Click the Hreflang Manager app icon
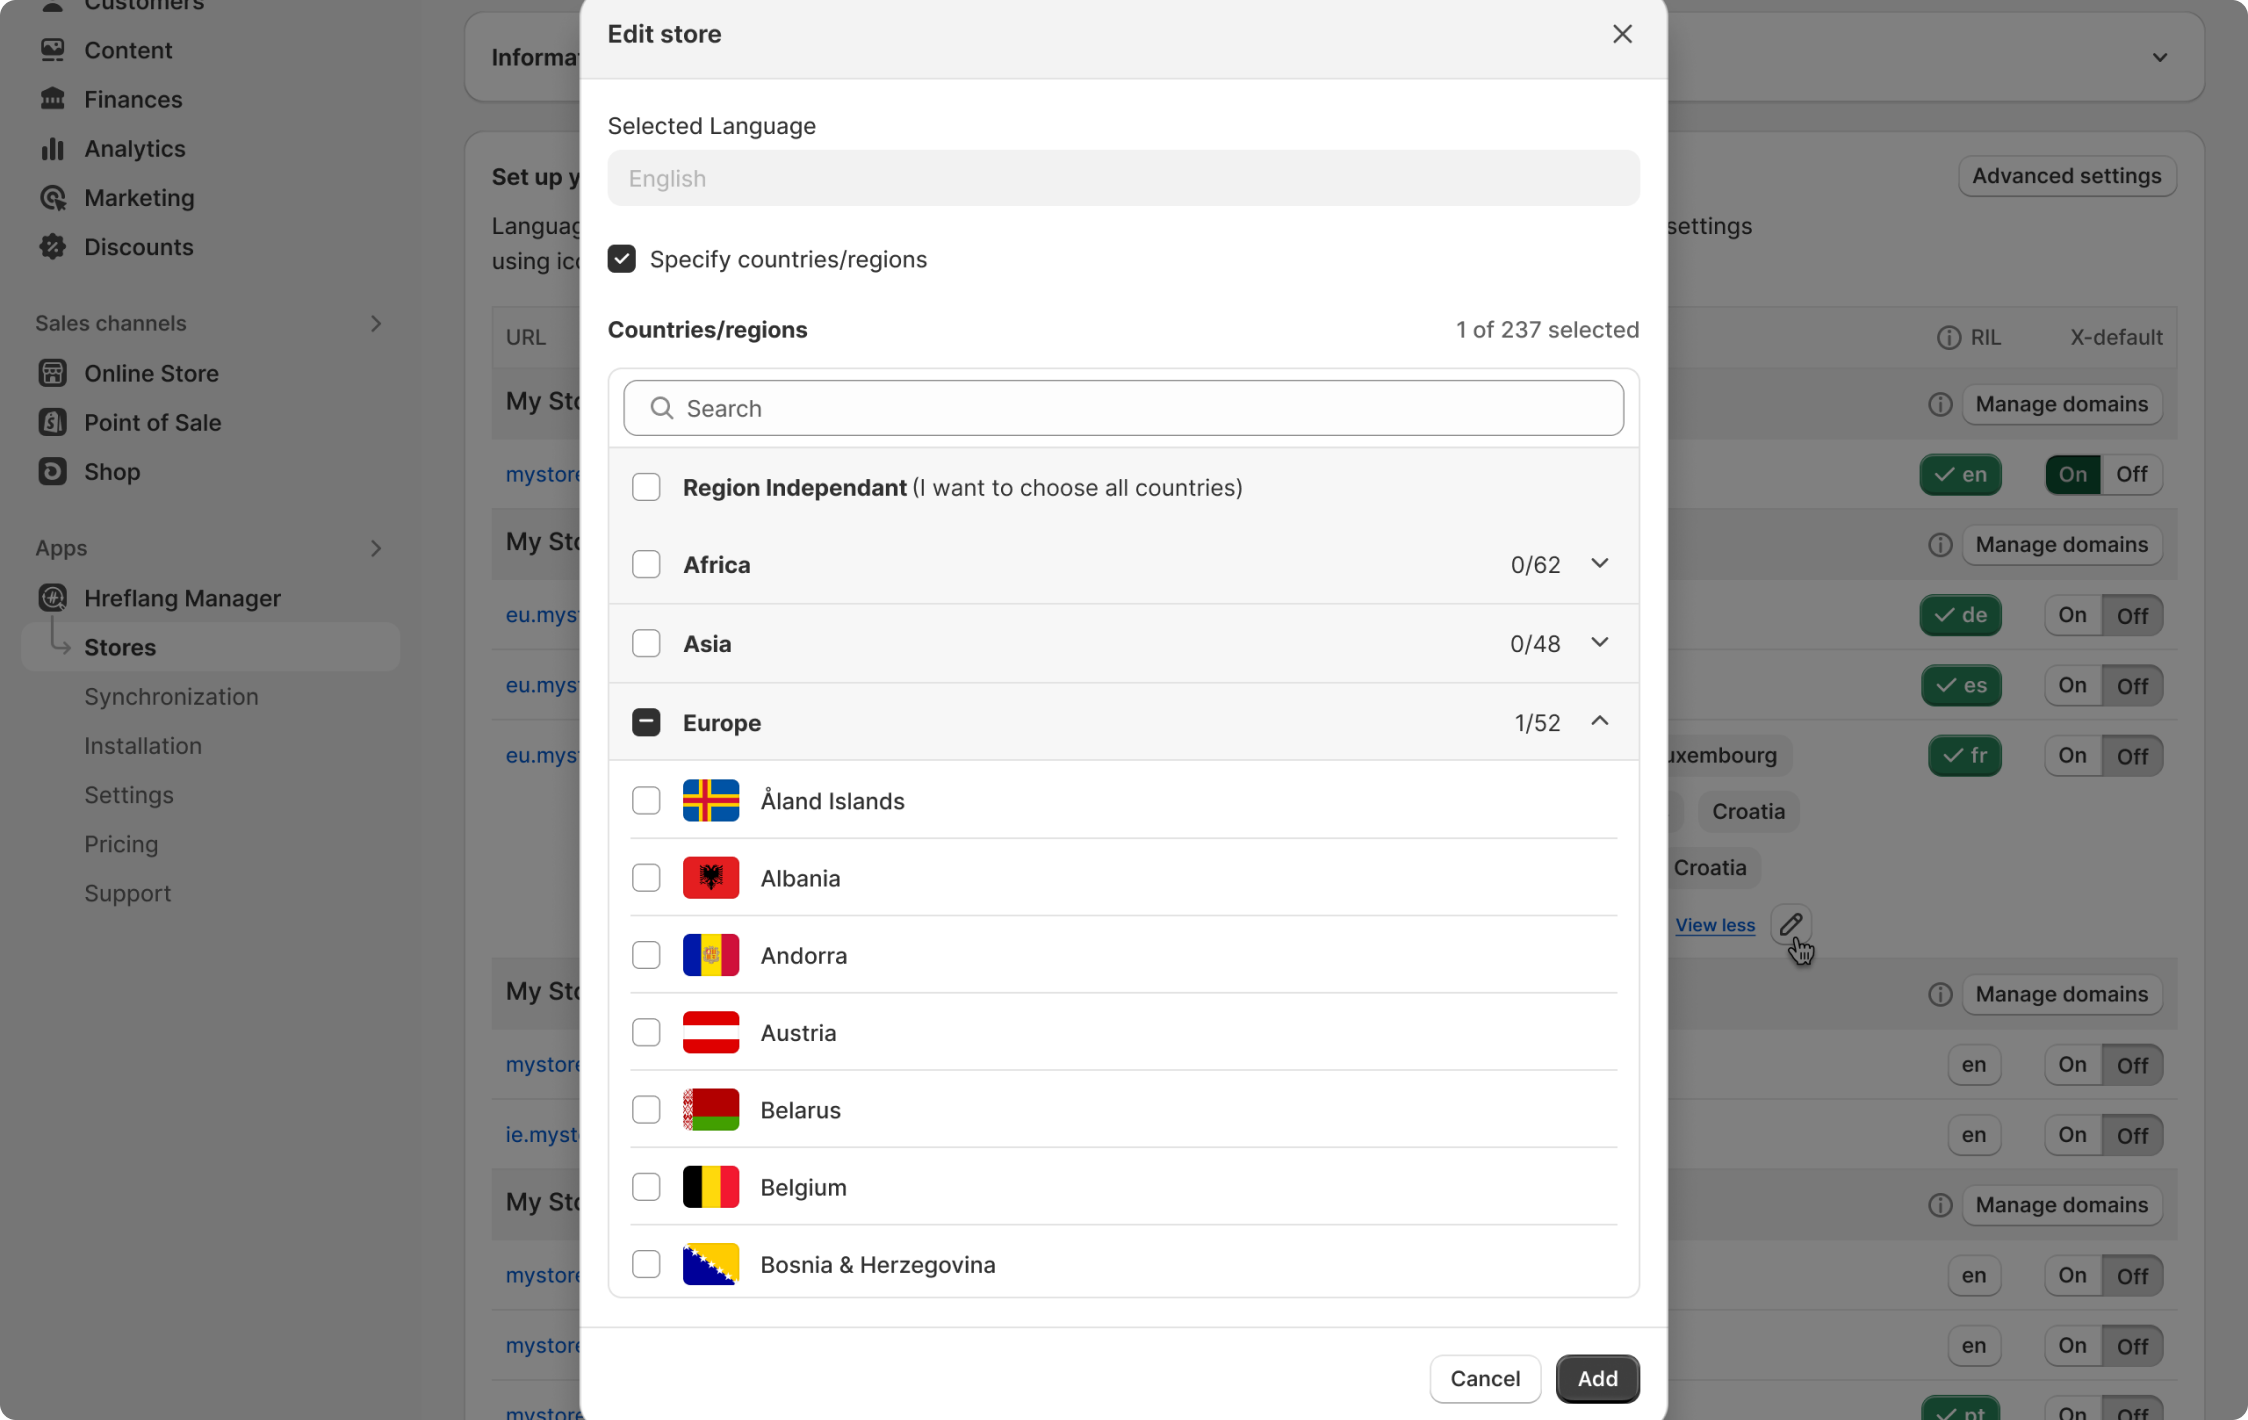 52,597
